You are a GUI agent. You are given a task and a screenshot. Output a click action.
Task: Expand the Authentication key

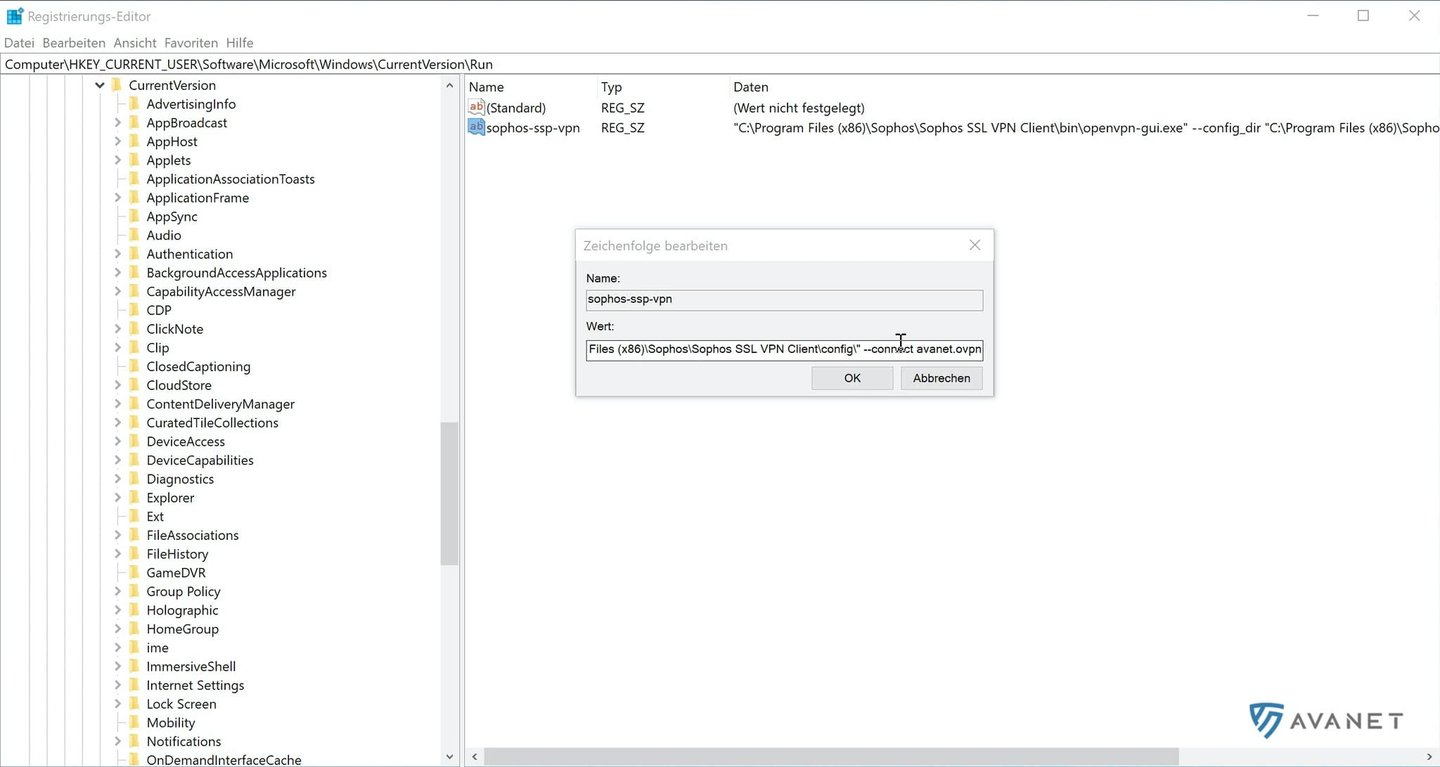[x=118, y=254]
